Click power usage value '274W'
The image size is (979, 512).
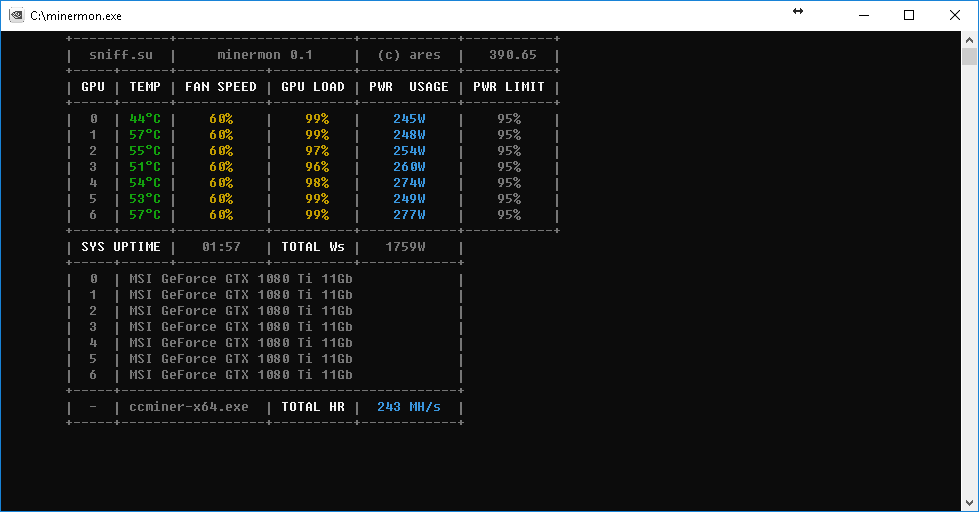409,183
